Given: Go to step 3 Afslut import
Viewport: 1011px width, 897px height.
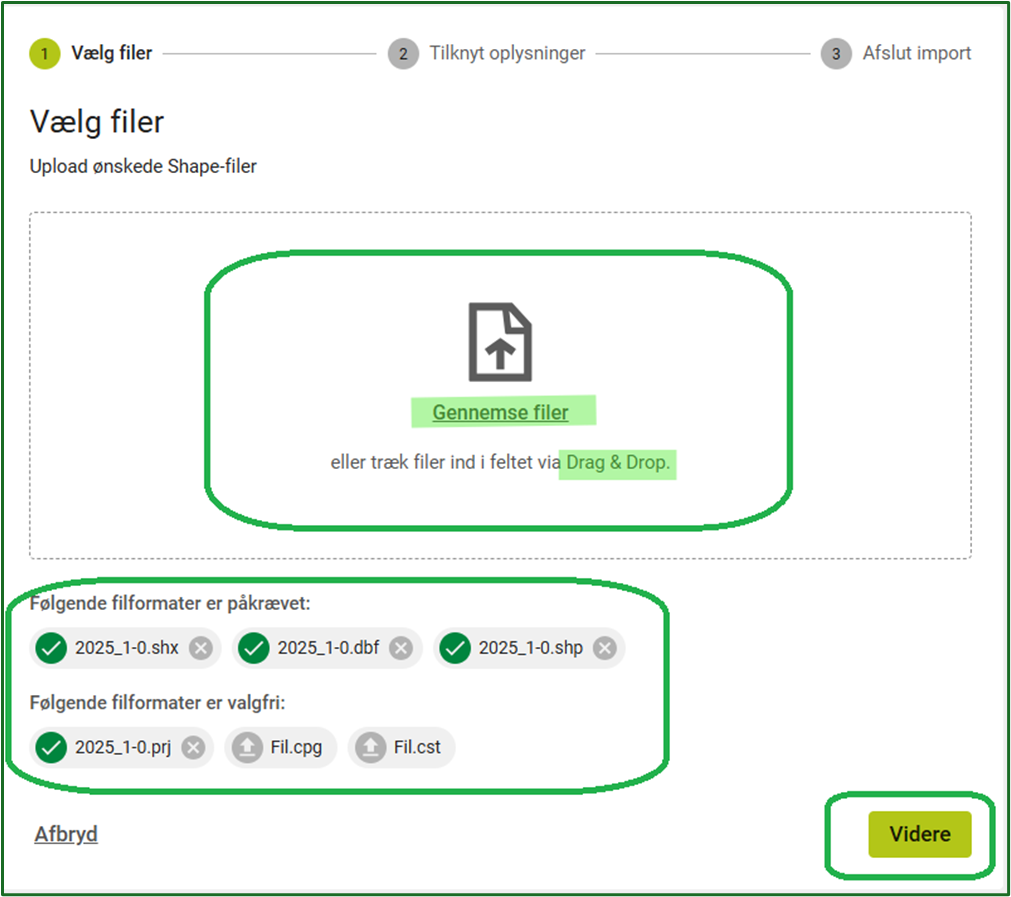Looking at the screenshot, I should click(896, 53).
